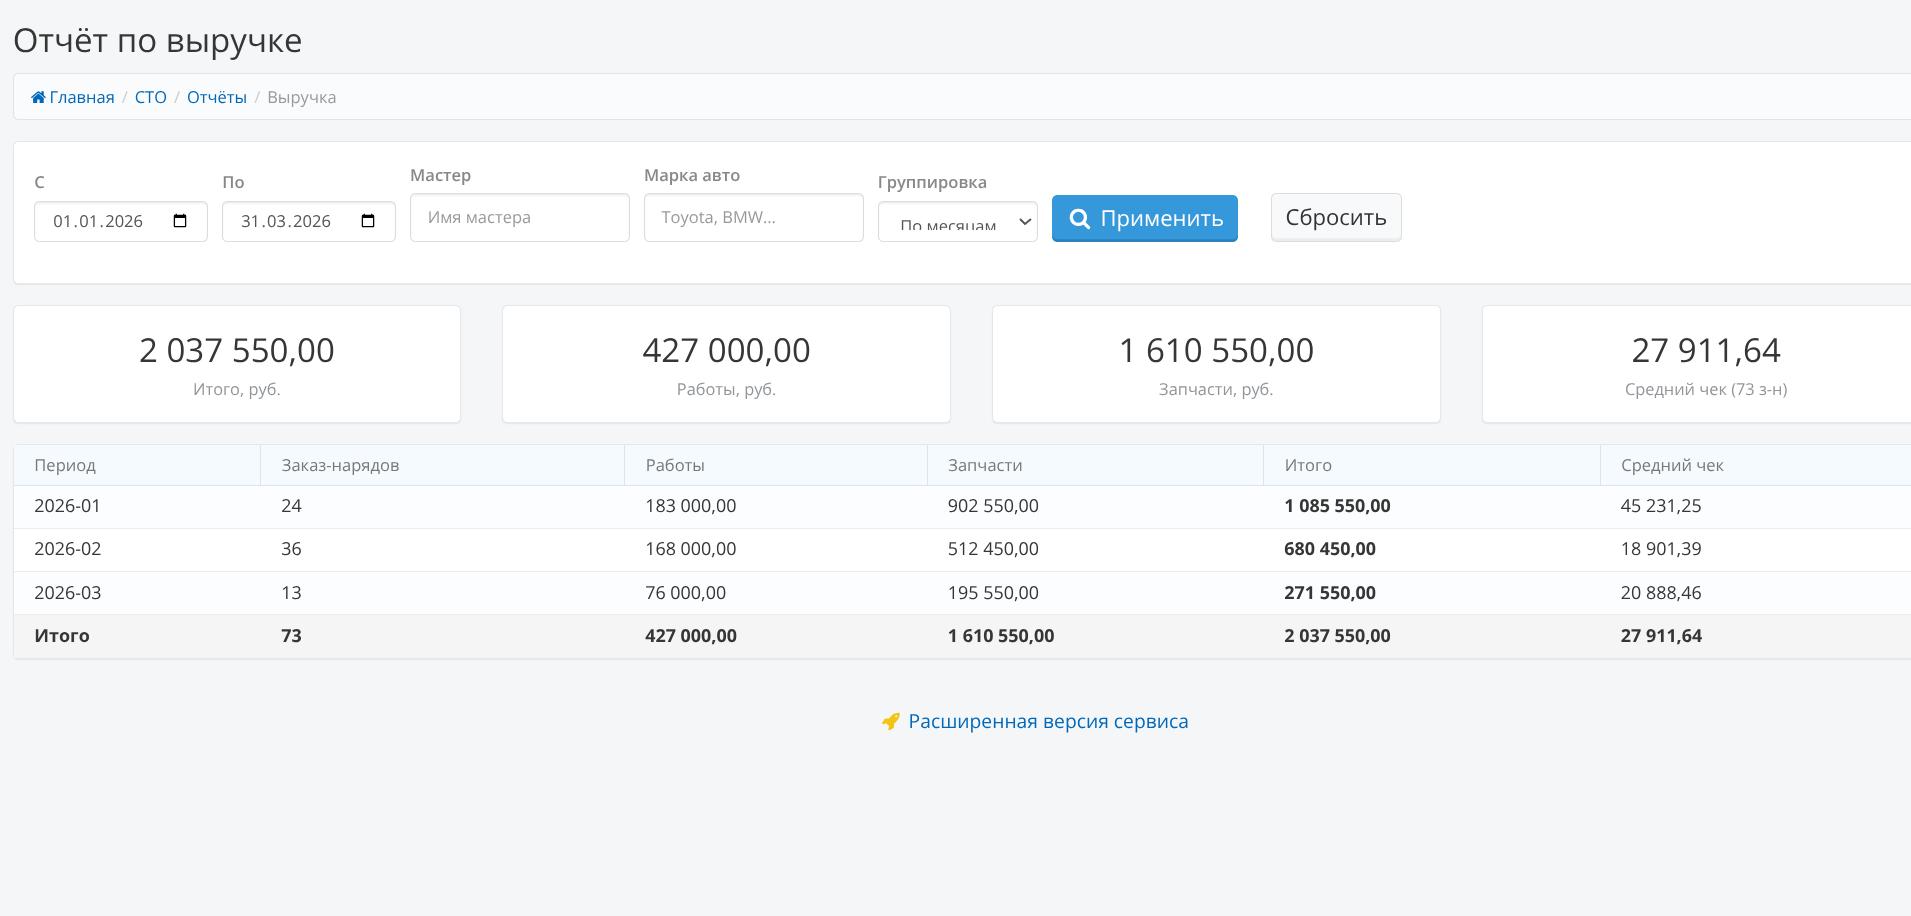Image resolution: width=1911 pixels, height=916 pixels.
Task: Click the Итого summary card showing 2 037 550,00
Action: [237, 363]
